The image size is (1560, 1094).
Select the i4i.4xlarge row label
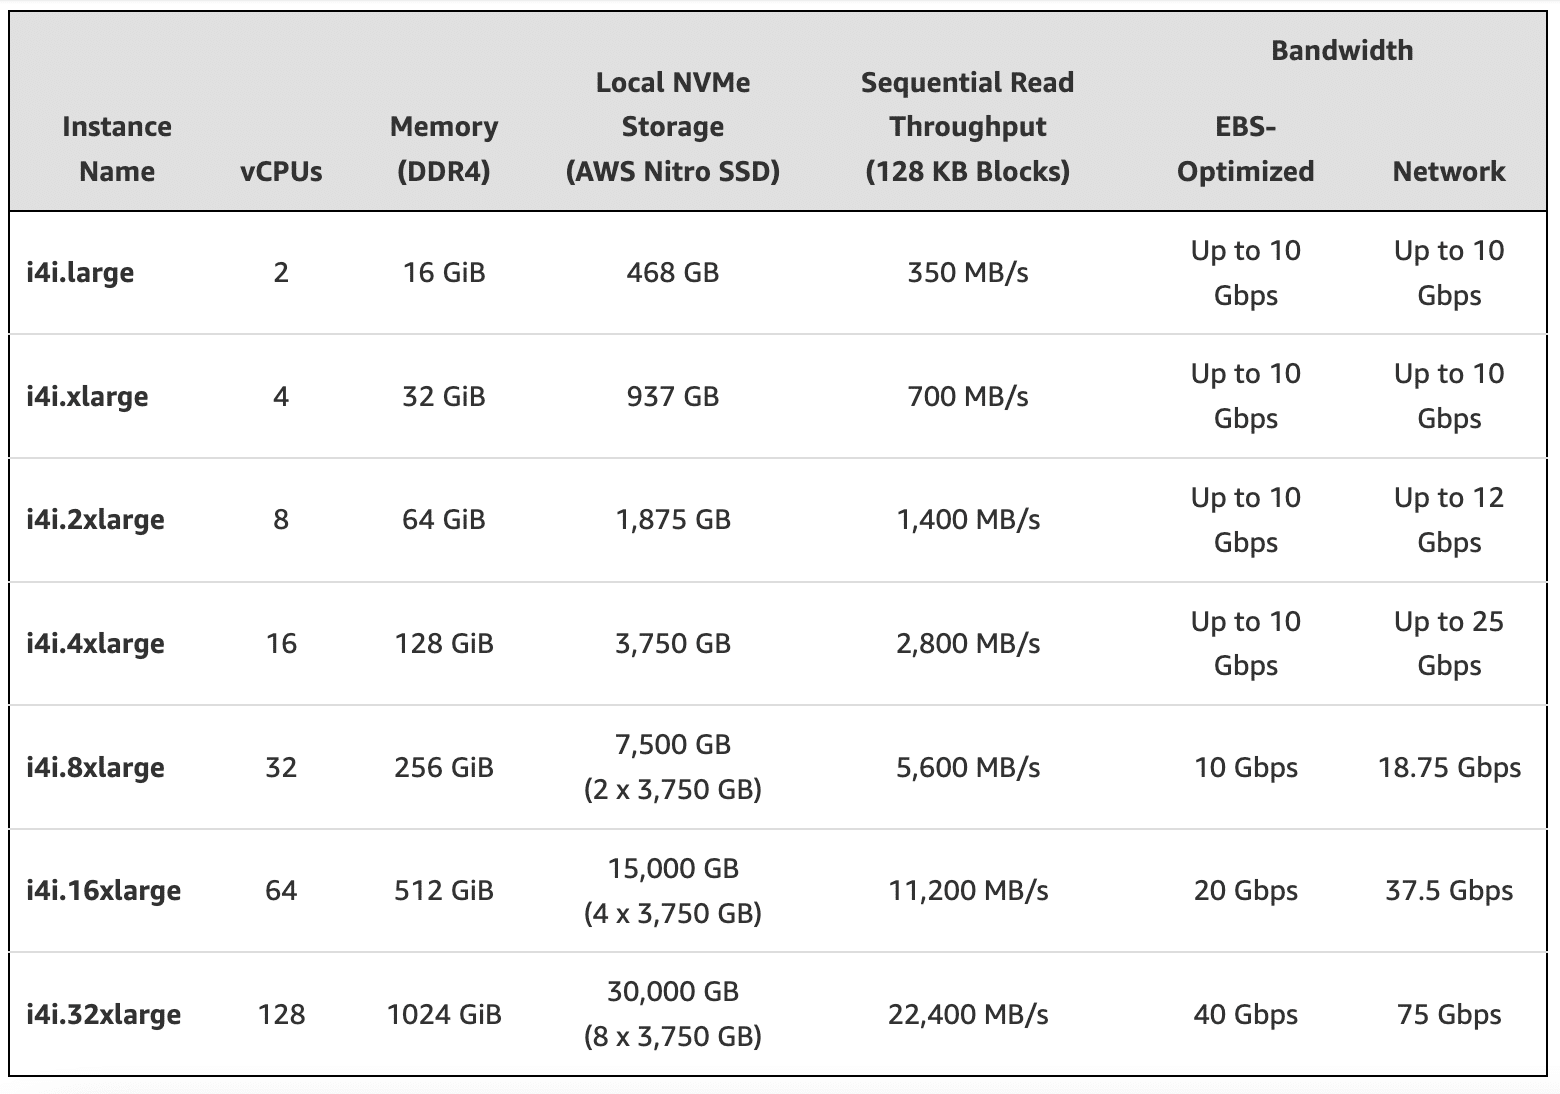click(95, 643)
